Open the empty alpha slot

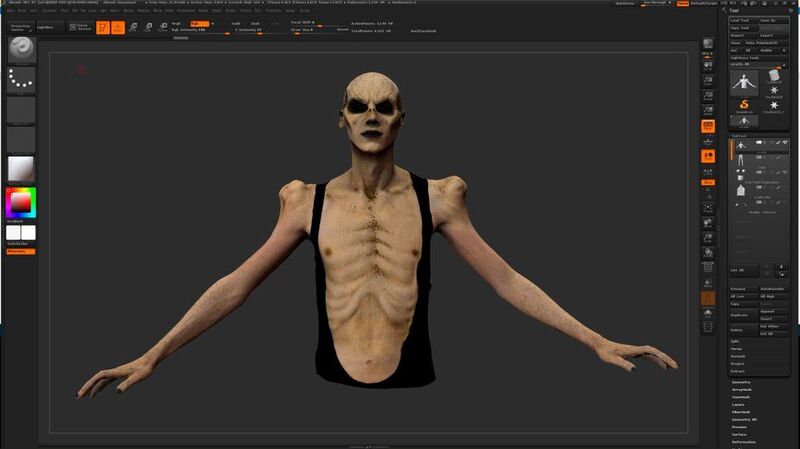click(x=21, y=110)
